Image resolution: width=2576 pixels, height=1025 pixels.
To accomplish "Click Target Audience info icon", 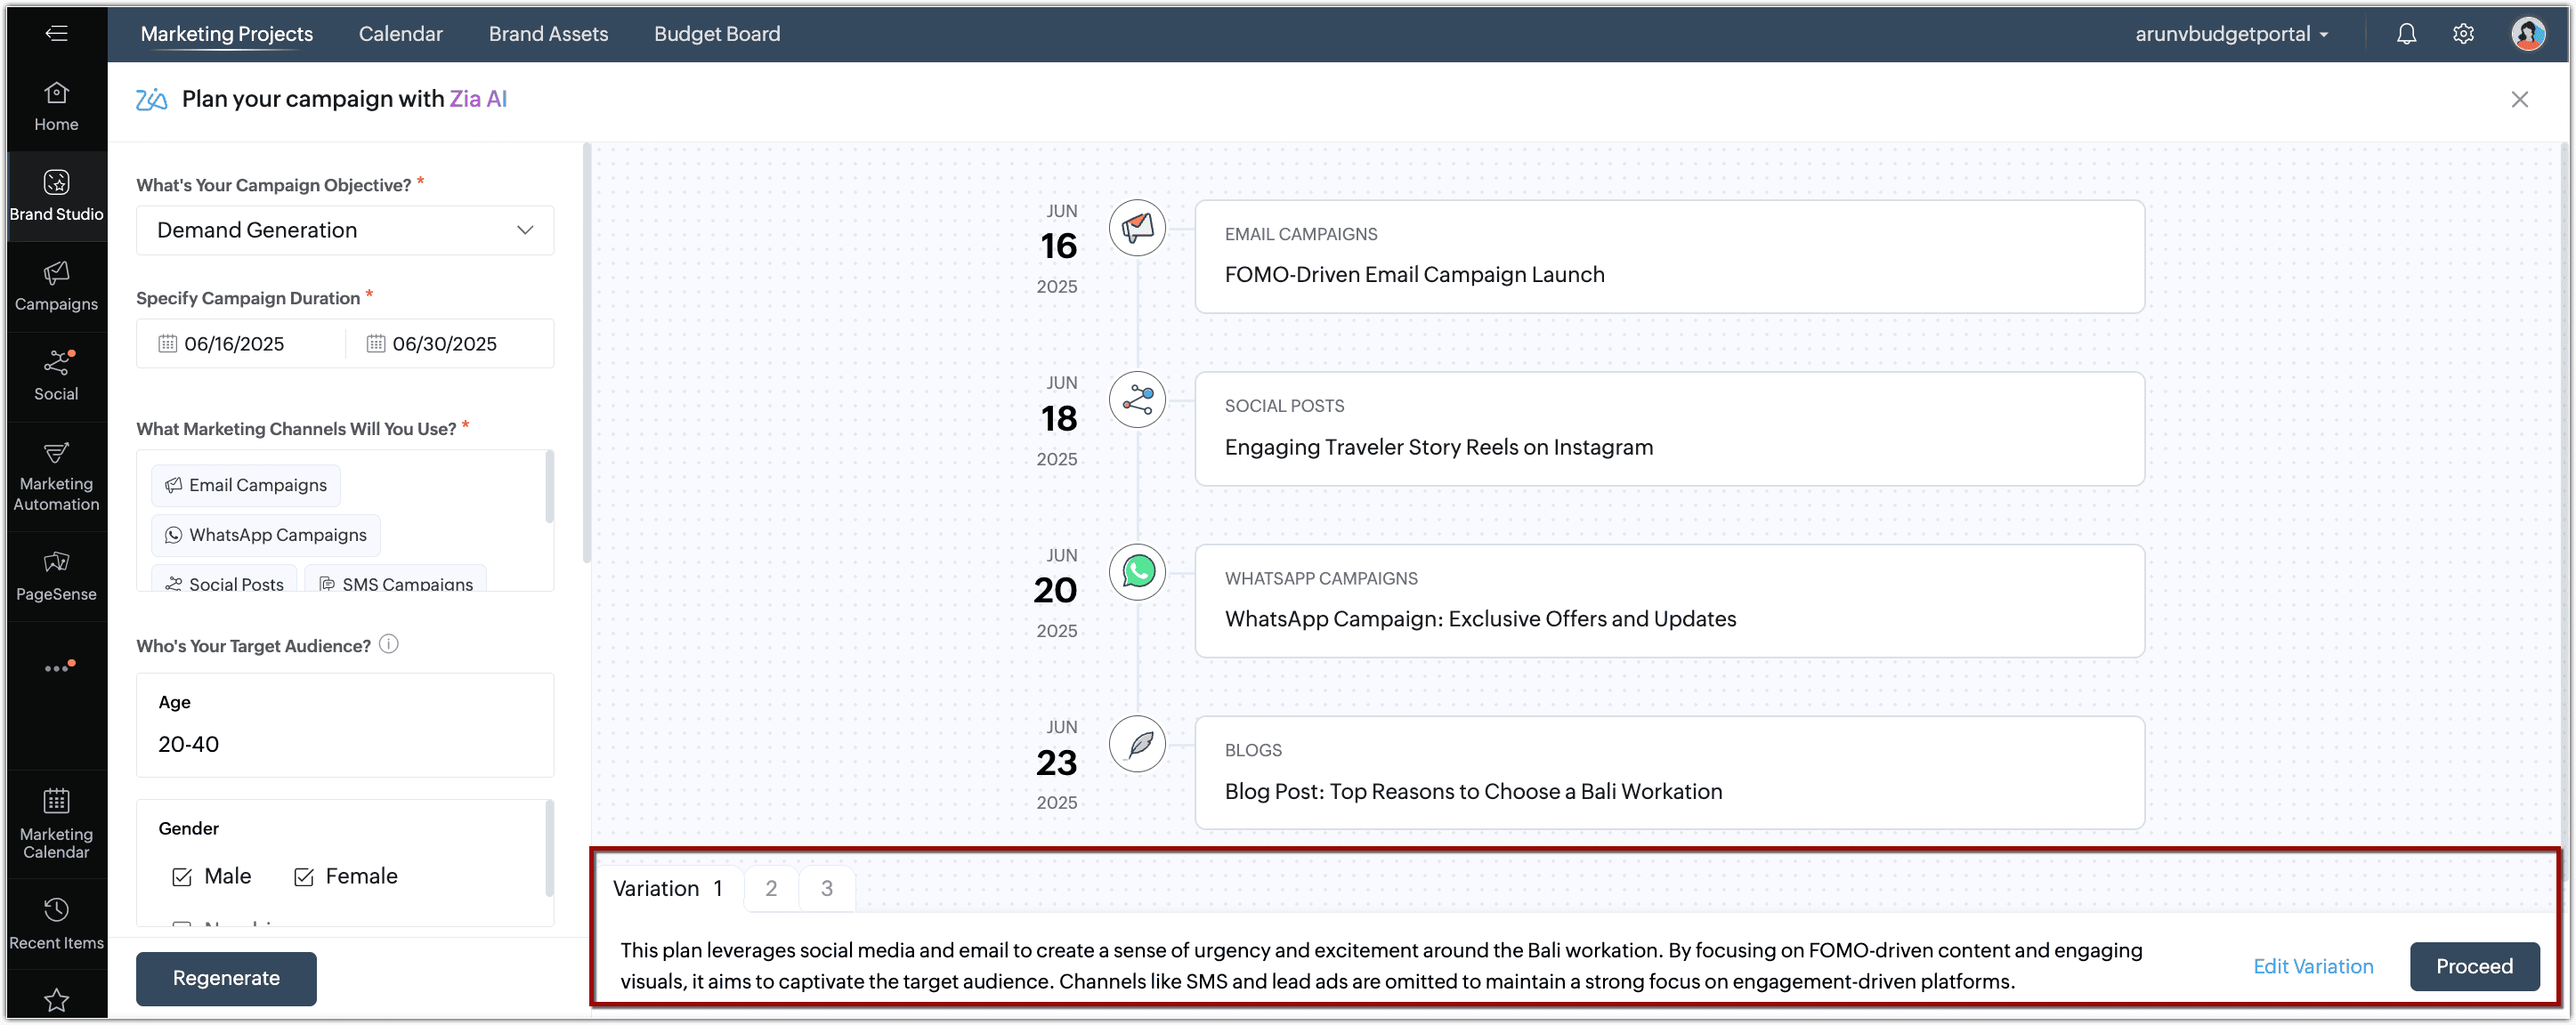I will [389, 644].
